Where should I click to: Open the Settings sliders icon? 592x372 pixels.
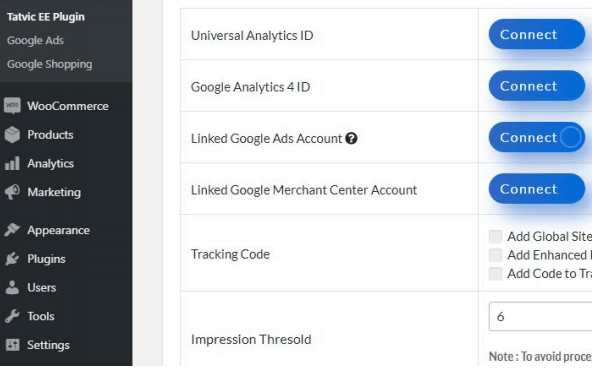coord(12,344)
